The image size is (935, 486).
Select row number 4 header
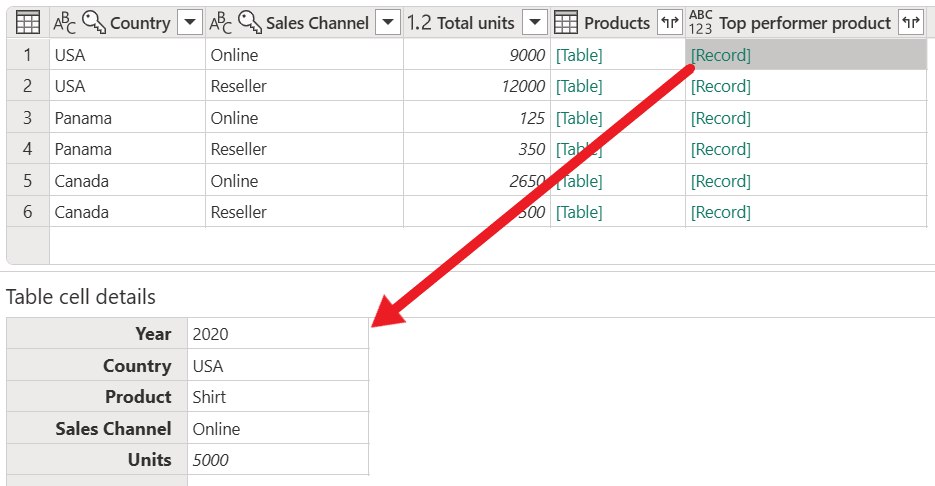(x=28, y=149)
